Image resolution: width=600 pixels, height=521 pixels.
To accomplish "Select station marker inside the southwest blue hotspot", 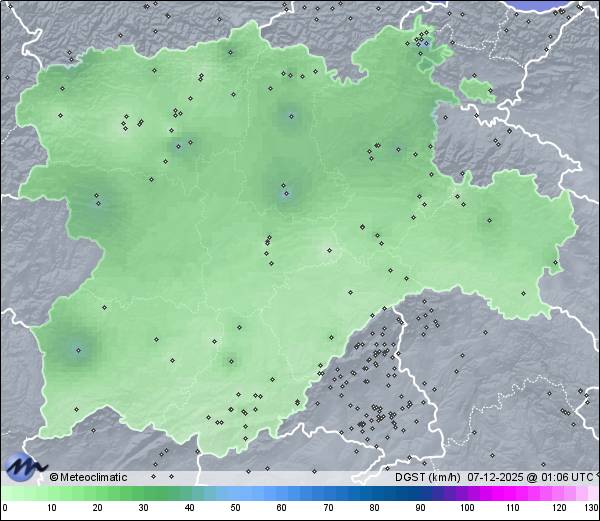I will pos(78,350).
